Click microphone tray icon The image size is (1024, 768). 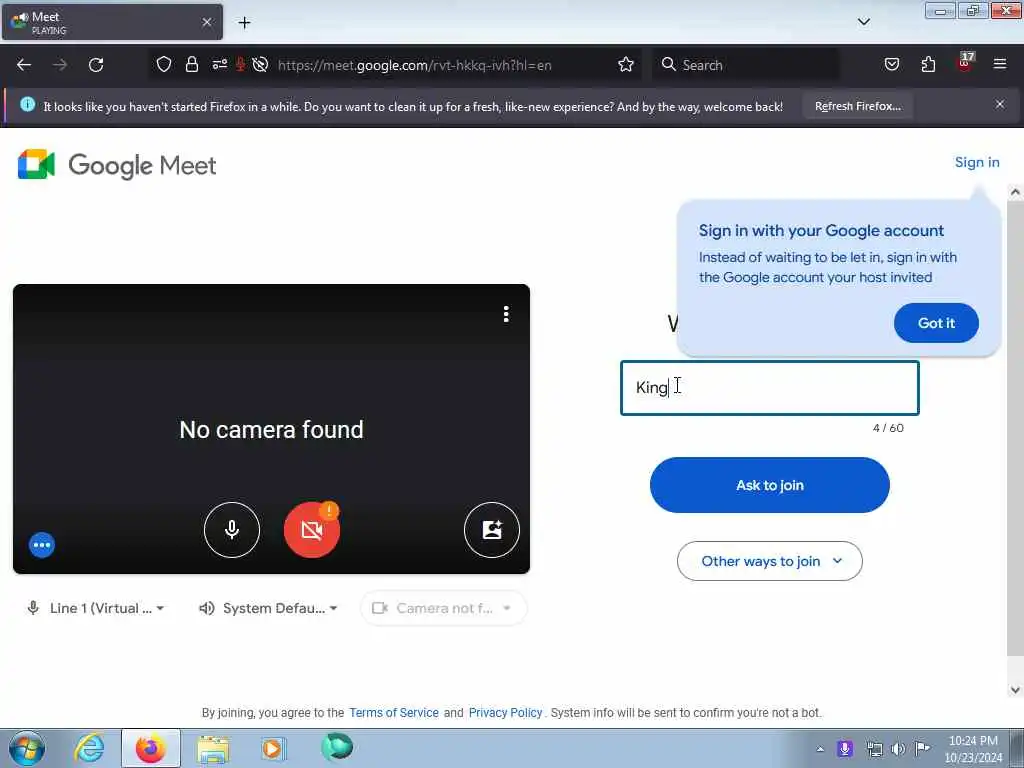click(x=845, y=748)
